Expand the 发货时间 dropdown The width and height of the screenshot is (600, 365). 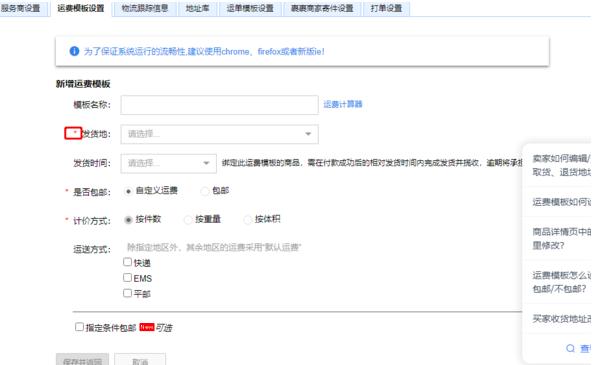tap(168, 163)
